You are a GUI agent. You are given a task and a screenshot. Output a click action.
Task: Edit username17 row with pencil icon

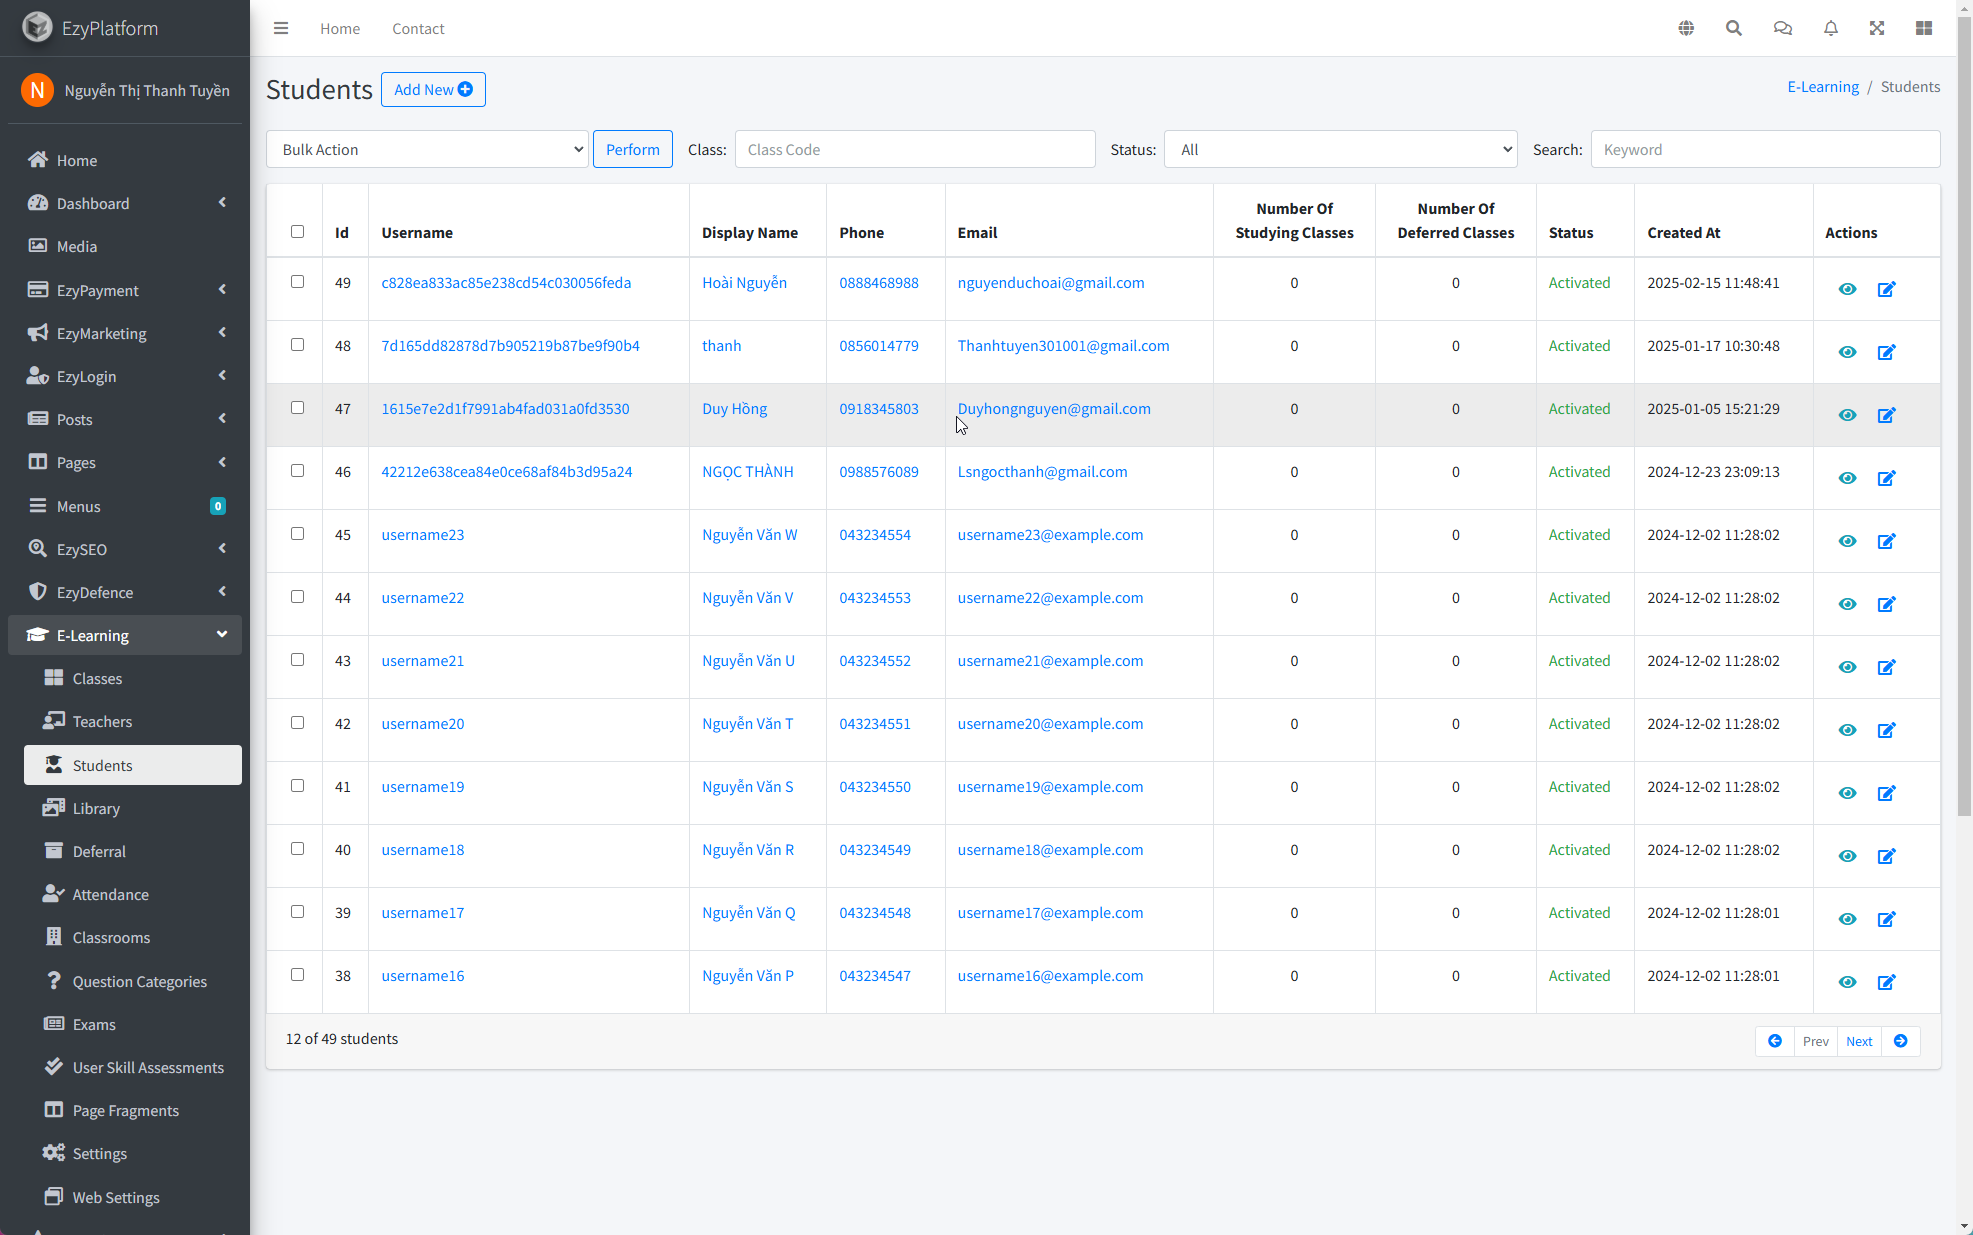(x=1886, y=919)
